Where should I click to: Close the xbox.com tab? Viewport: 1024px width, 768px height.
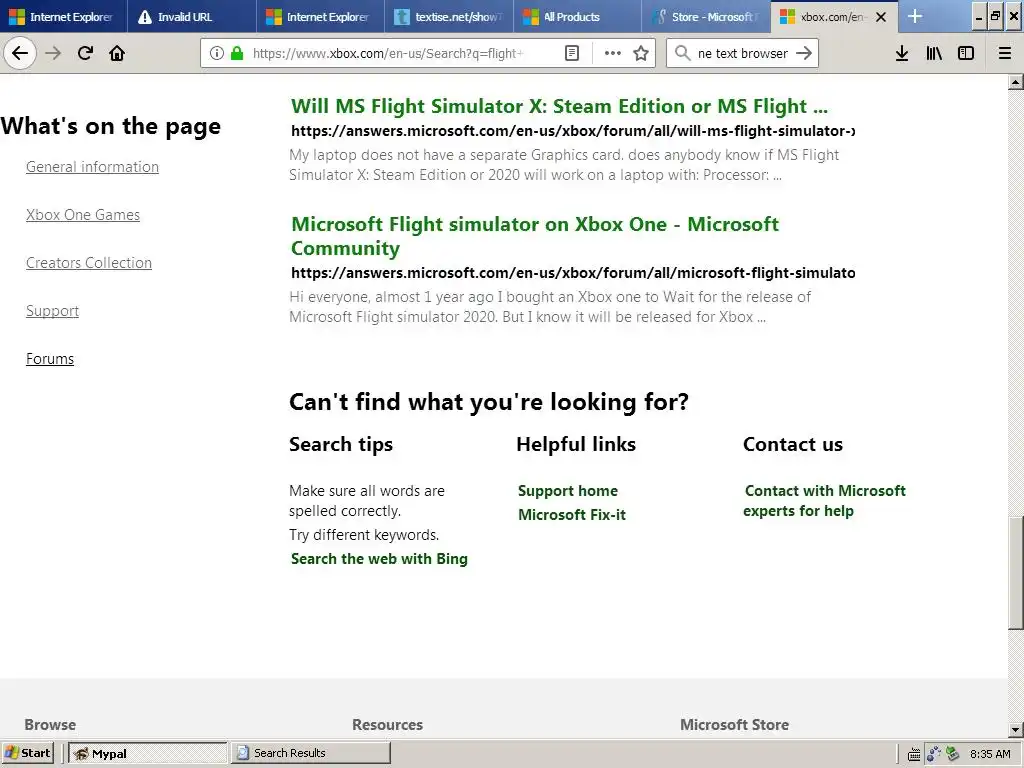[881, 17]
